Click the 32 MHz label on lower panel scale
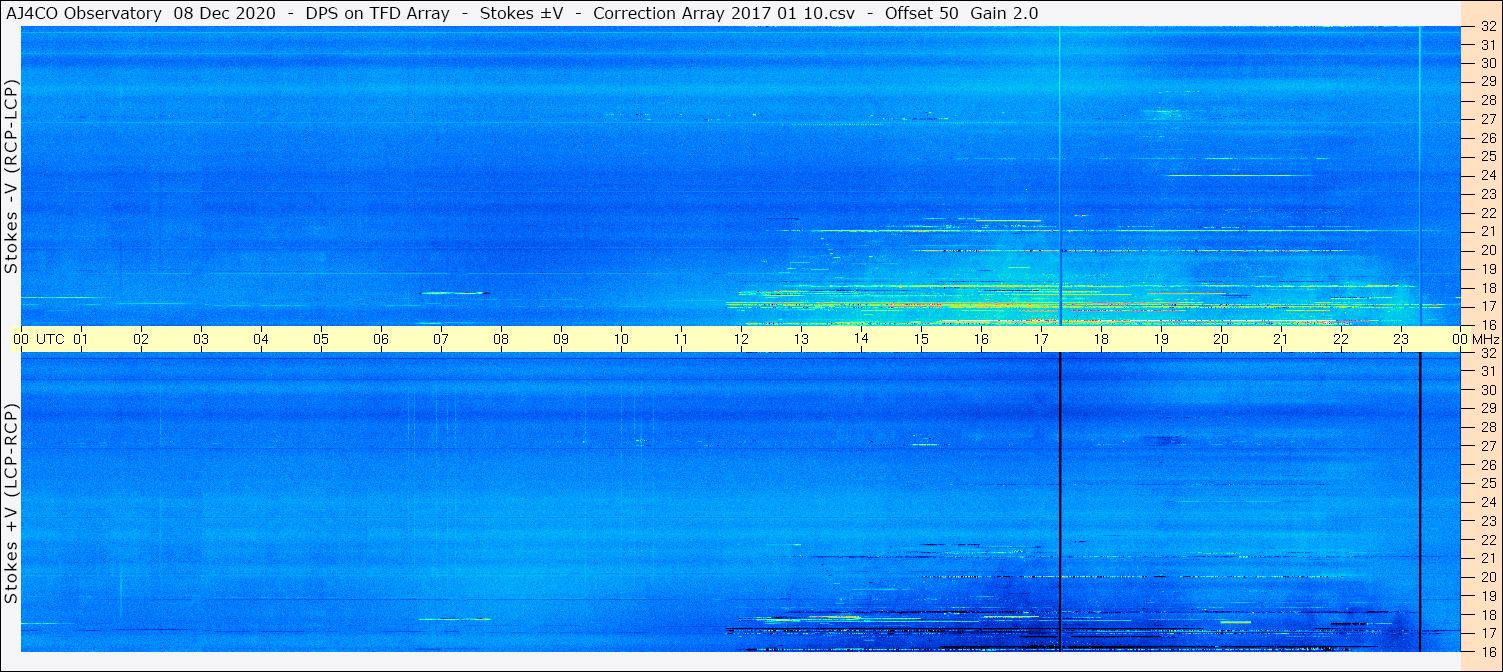1503x672 pixels. click(x=1488, y=353)
